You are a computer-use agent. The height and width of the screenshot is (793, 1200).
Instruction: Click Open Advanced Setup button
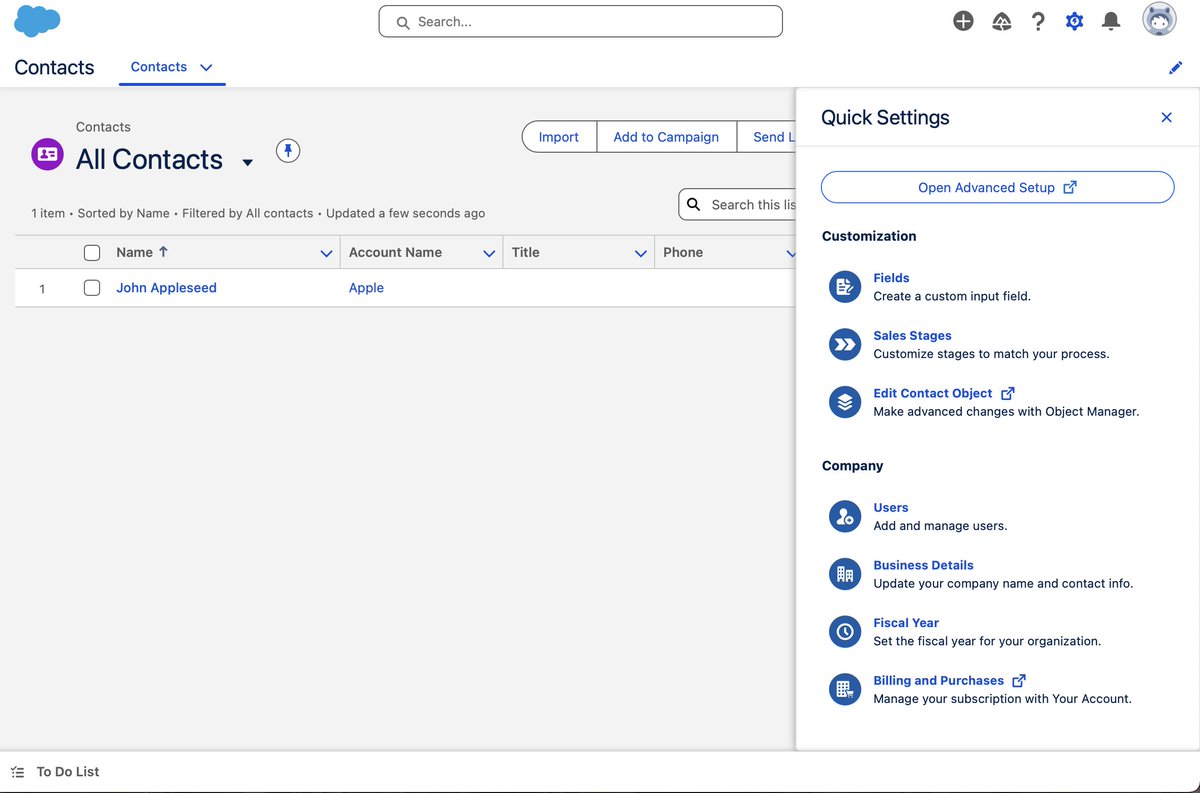point(997,187)
